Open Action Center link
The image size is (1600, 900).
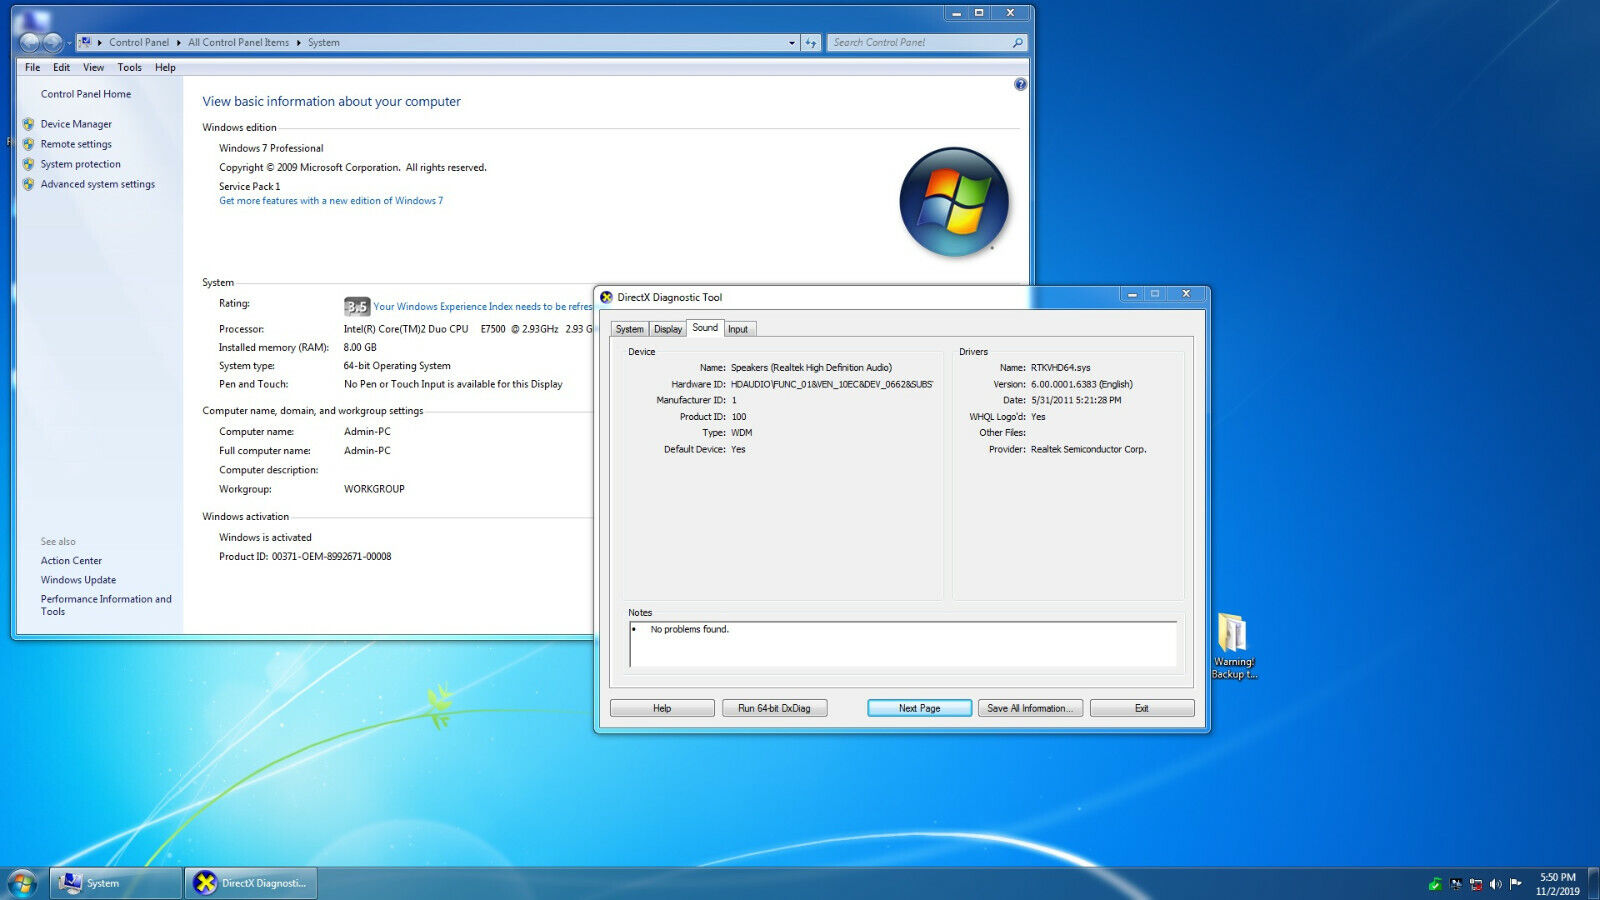pos(71,561)
